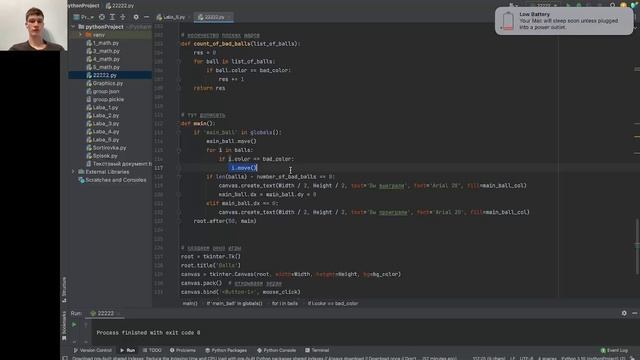This screenshot has height=360, width=640.
Task: Open the TODO tool window
Action: [x=152, y=350]
